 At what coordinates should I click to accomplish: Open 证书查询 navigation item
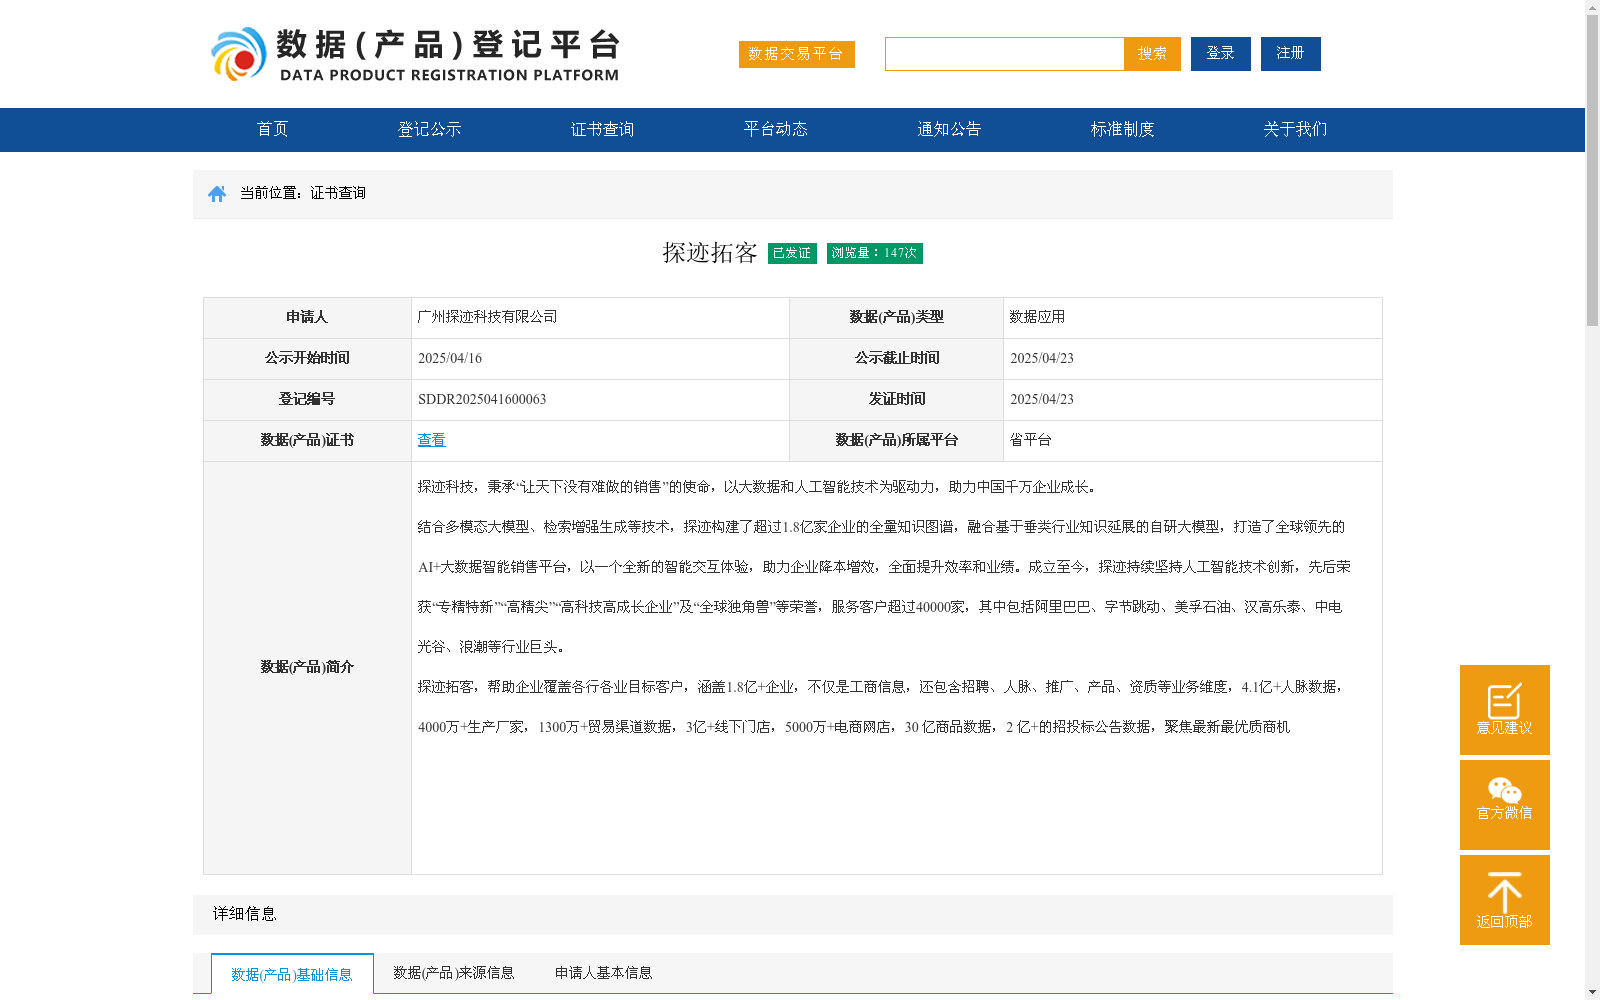coord(602,129)
